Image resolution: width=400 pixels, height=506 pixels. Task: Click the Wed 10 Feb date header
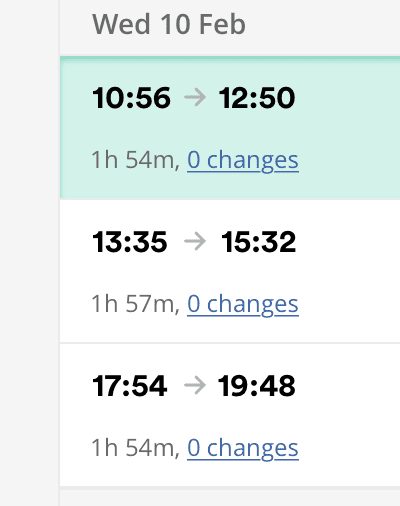pyautogui.click(x=169, y=24)
